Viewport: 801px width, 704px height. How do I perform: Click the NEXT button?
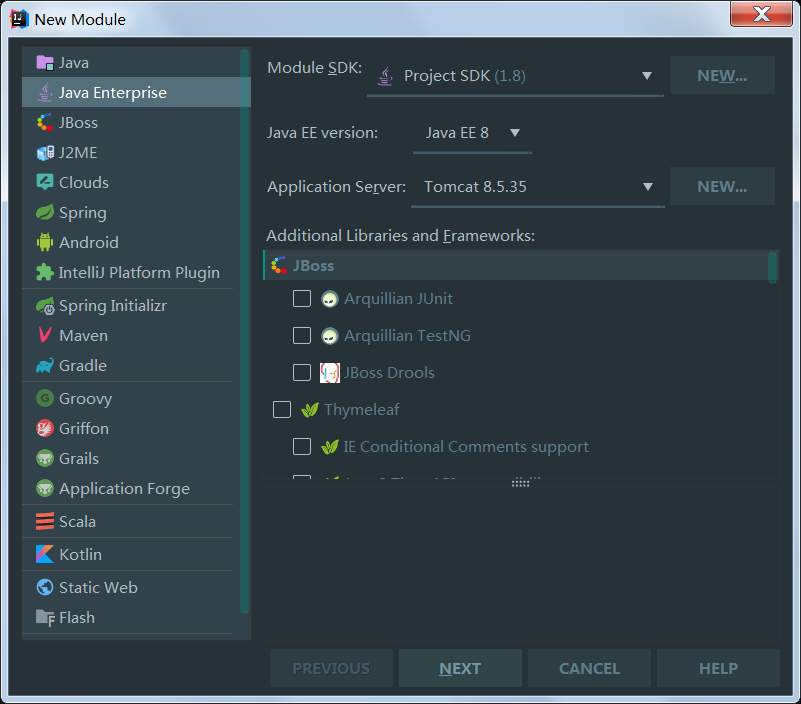[x=460, y=668]
